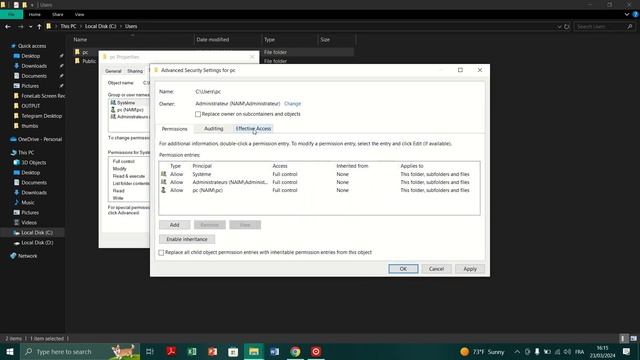Open Google Chrome from taskbar
This screenshot has height=360, width=640.
295,351
